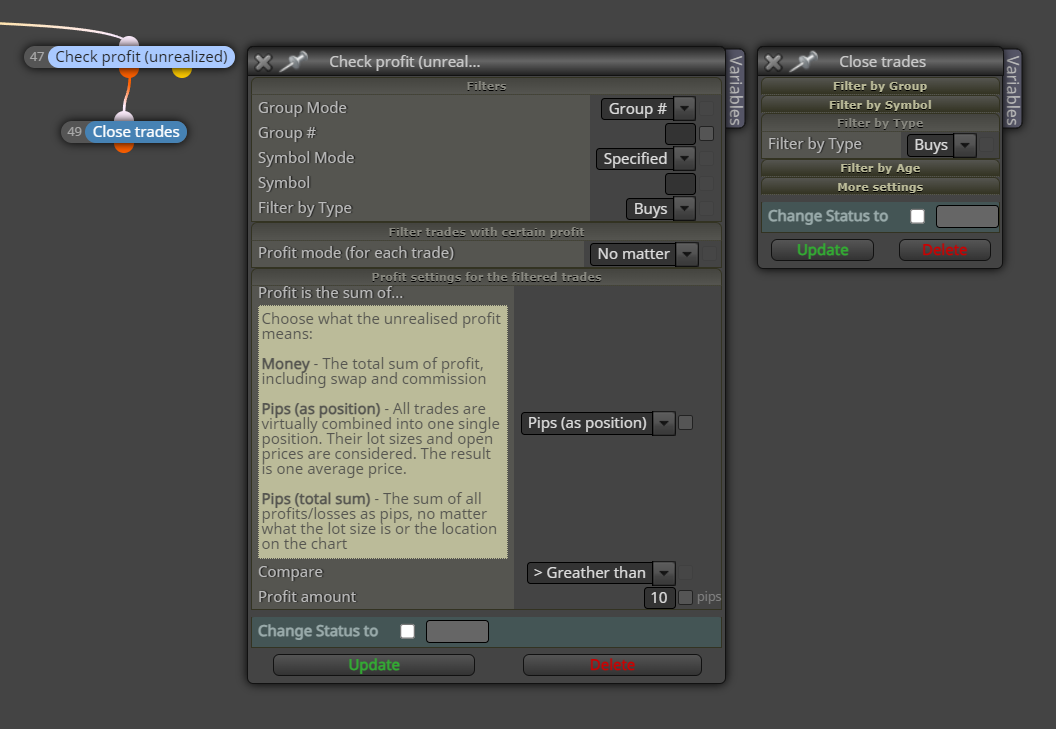Collapse Profit settings for the filtered trades header
The height and width of the screenshot is (729, 1056).
tap(486, 276)
